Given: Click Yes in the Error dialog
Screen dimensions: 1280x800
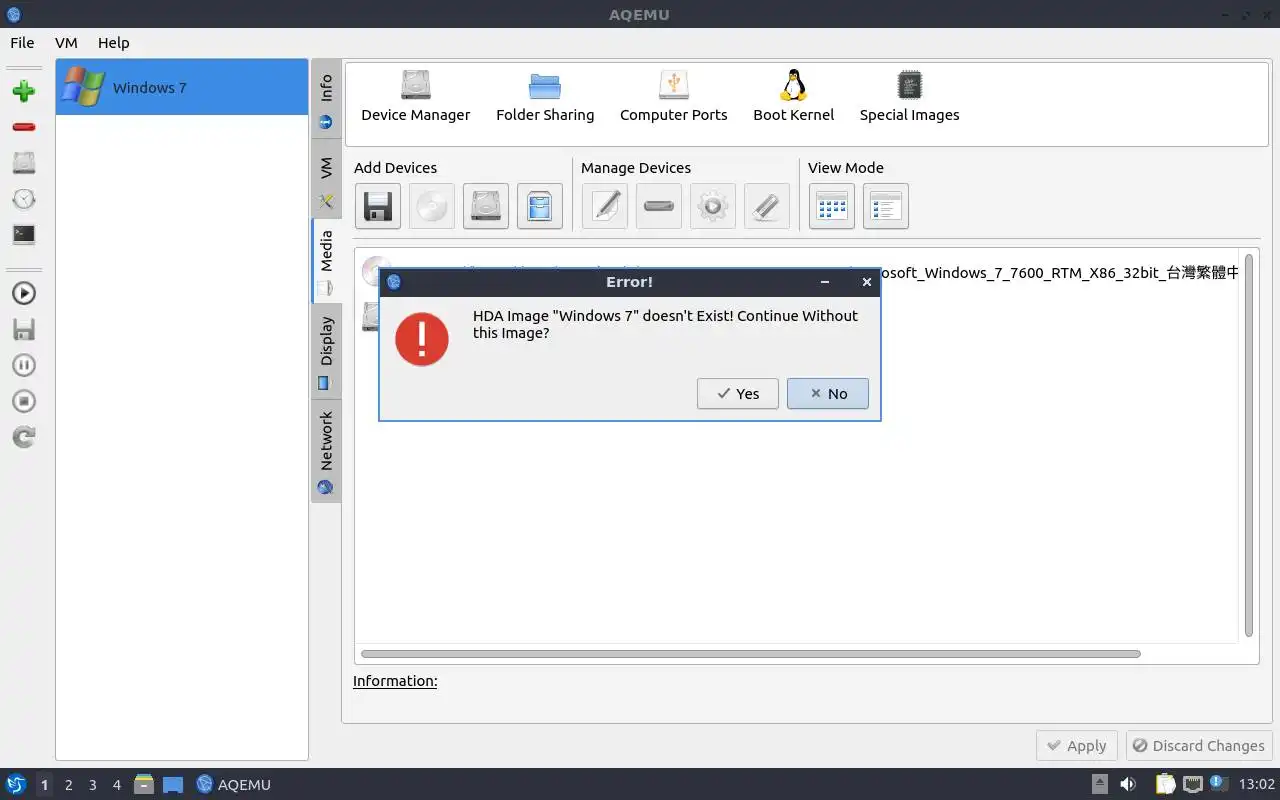Looking at the screenshot, I should point(738,394).
